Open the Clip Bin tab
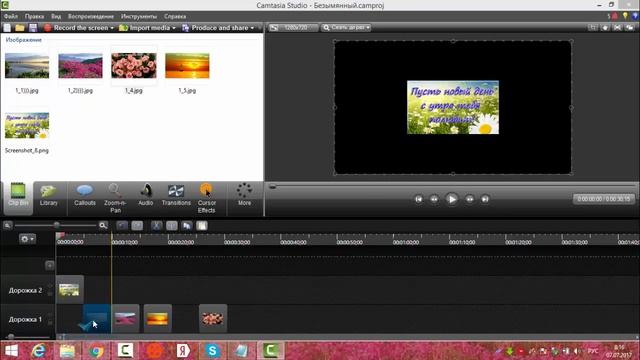 click(18, 197)
